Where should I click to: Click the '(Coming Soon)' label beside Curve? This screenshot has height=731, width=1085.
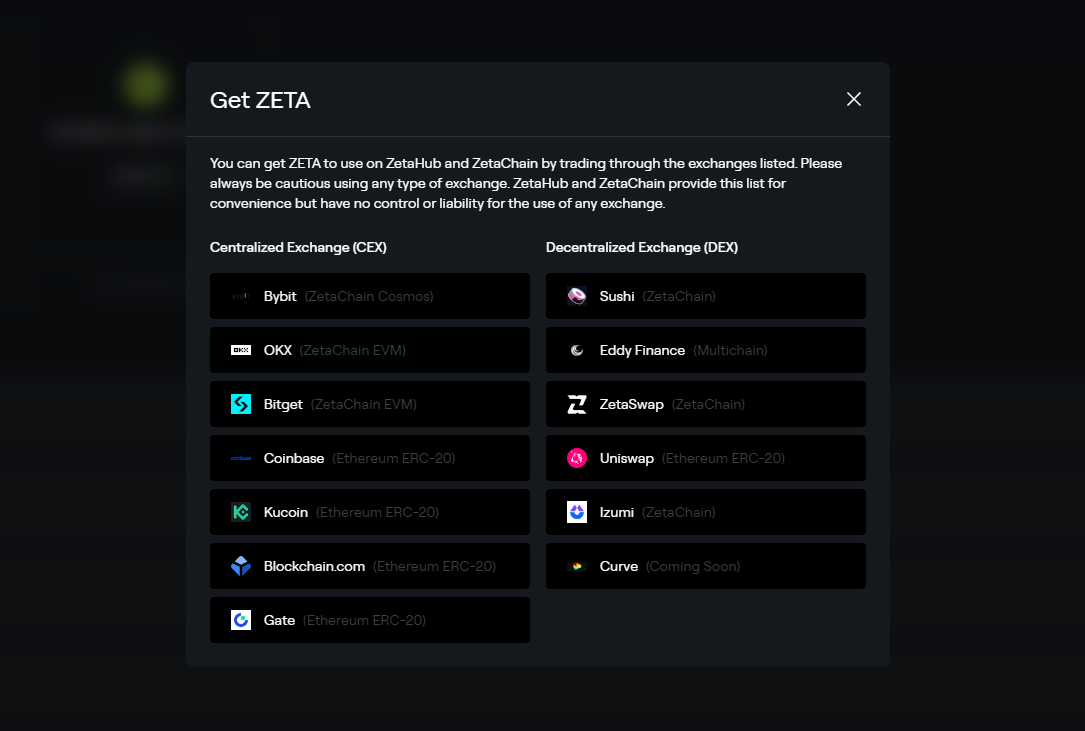pyautogui.click(x=693, y=566)
